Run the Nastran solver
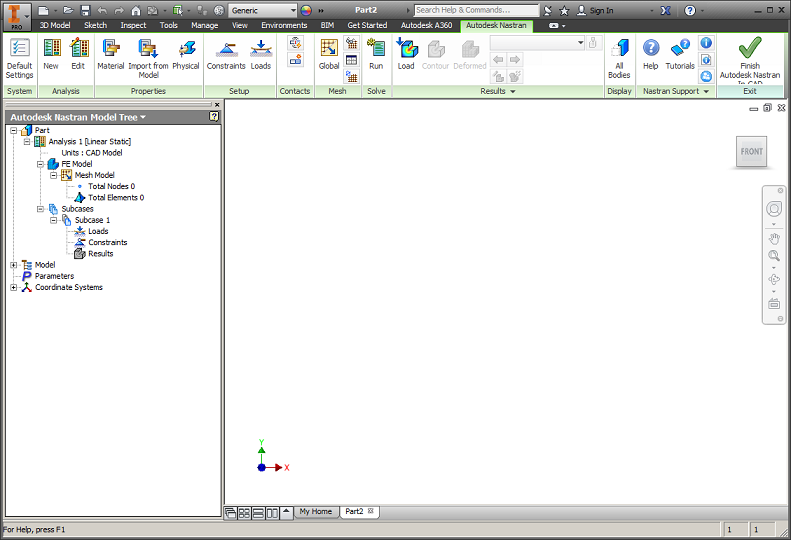 tap(376, 55)
